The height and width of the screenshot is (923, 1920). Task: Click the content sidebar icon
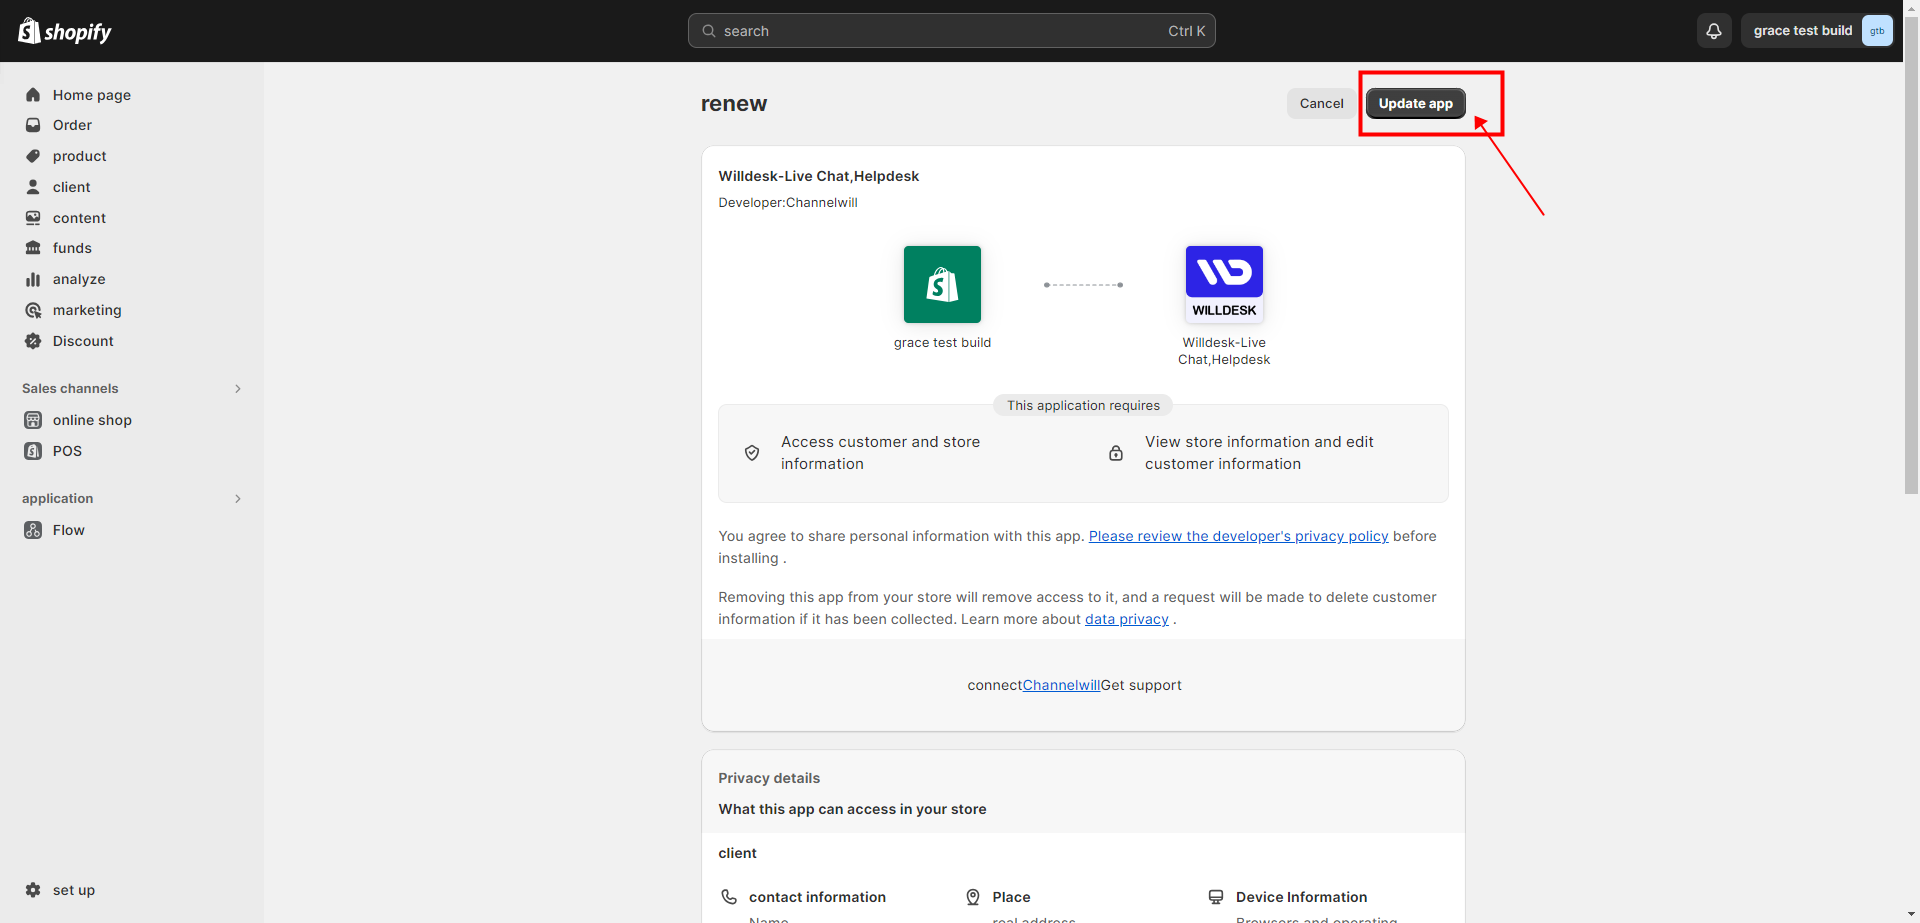(x=33, y=218)
